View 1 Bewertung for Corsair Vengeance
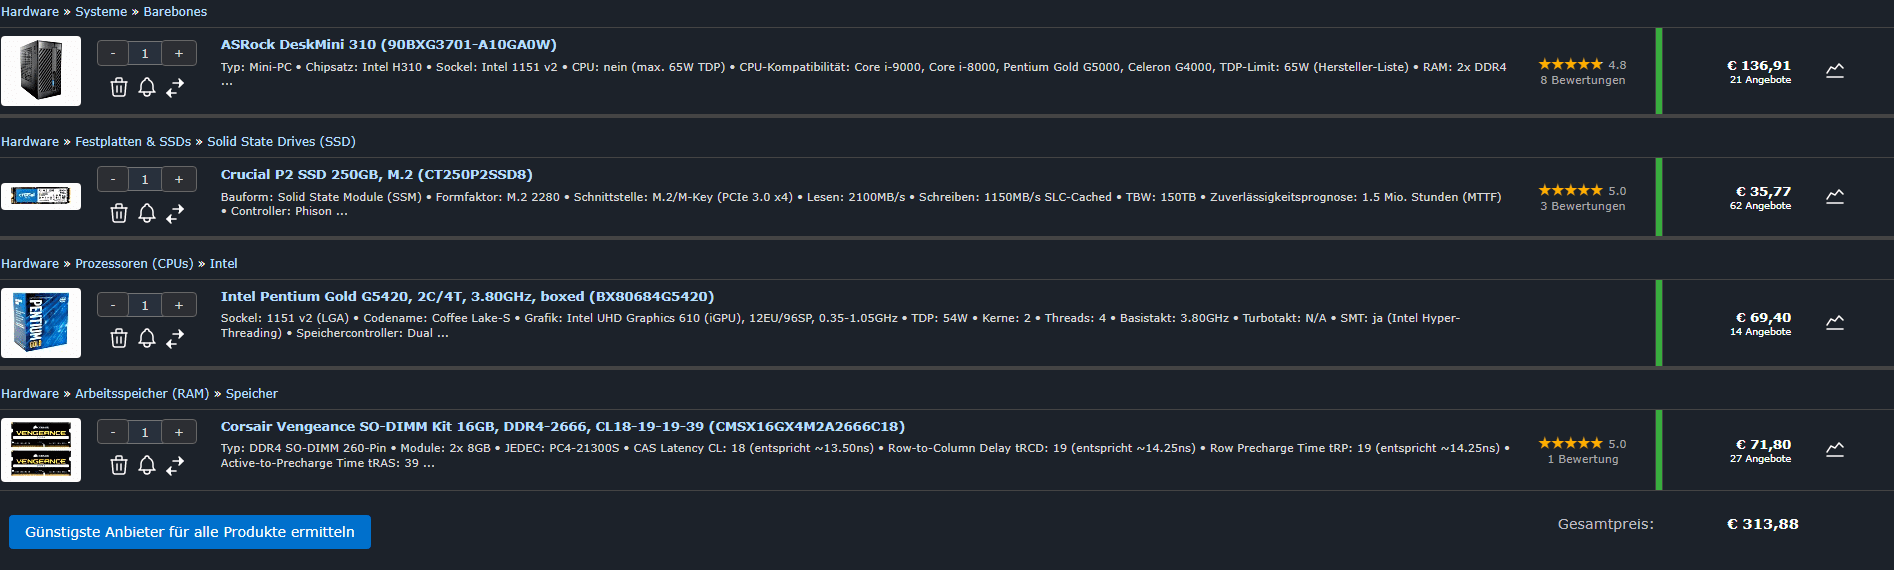1894x570 pixels. (x=1583, y=459)
